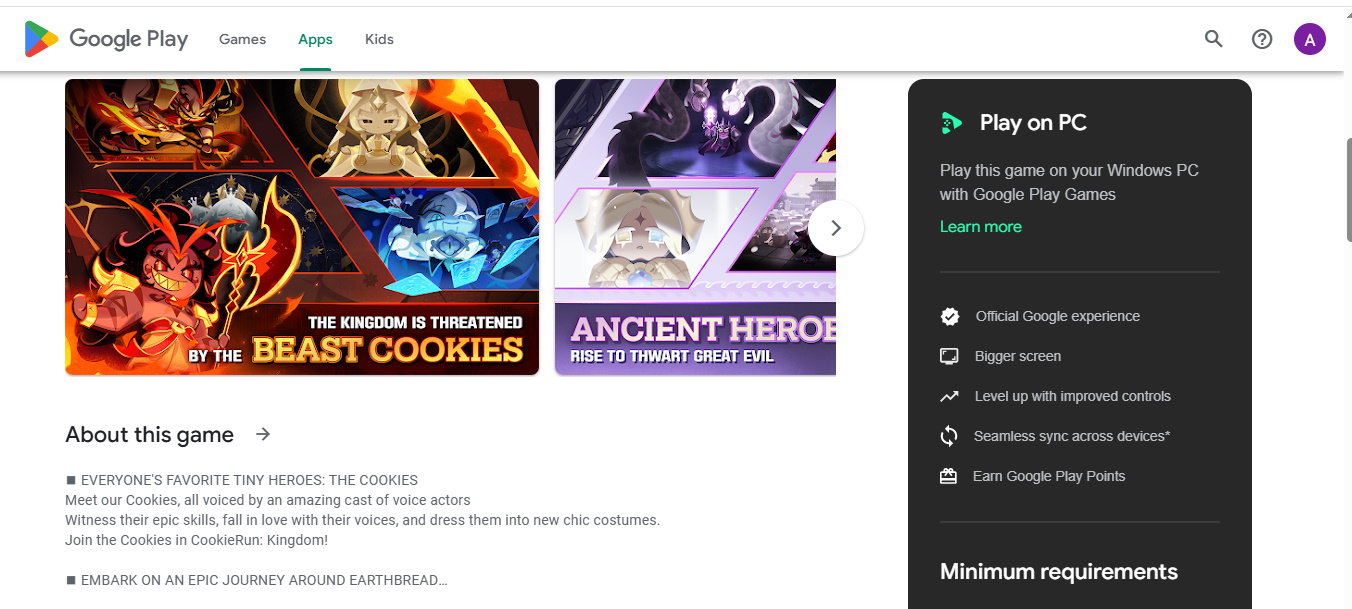Click the page vertical scrollbar thumb

point(1348,190)
